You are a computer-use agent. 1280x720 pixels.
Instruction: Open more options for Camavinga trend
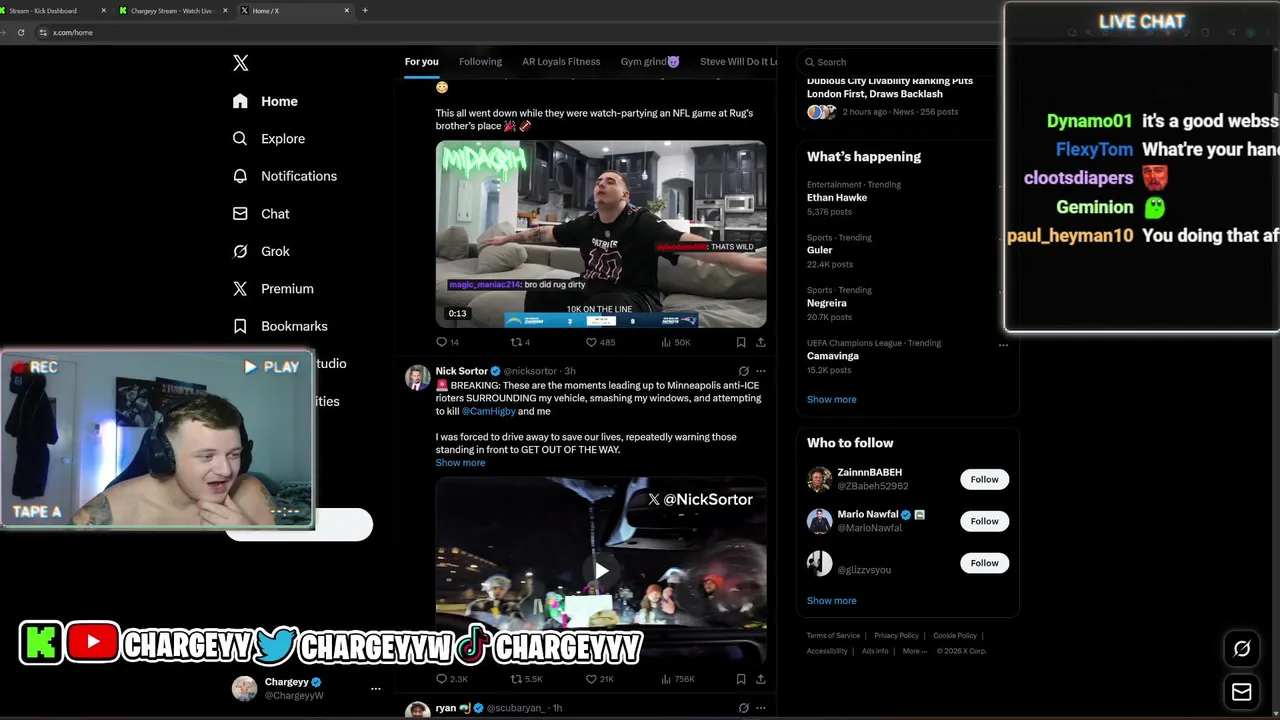tap(1003, 345)
